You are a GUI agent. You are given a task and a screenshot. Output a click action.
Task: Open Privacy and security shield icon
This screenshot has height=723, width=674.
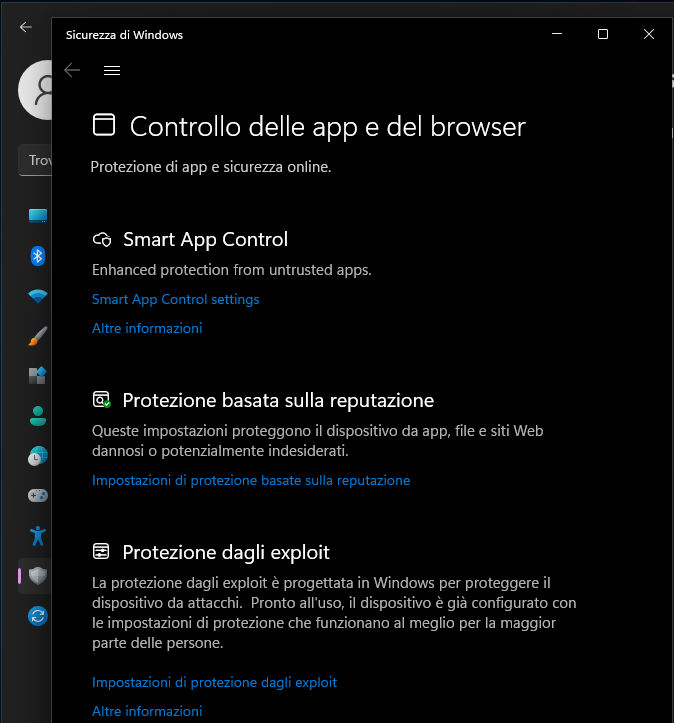38,576
